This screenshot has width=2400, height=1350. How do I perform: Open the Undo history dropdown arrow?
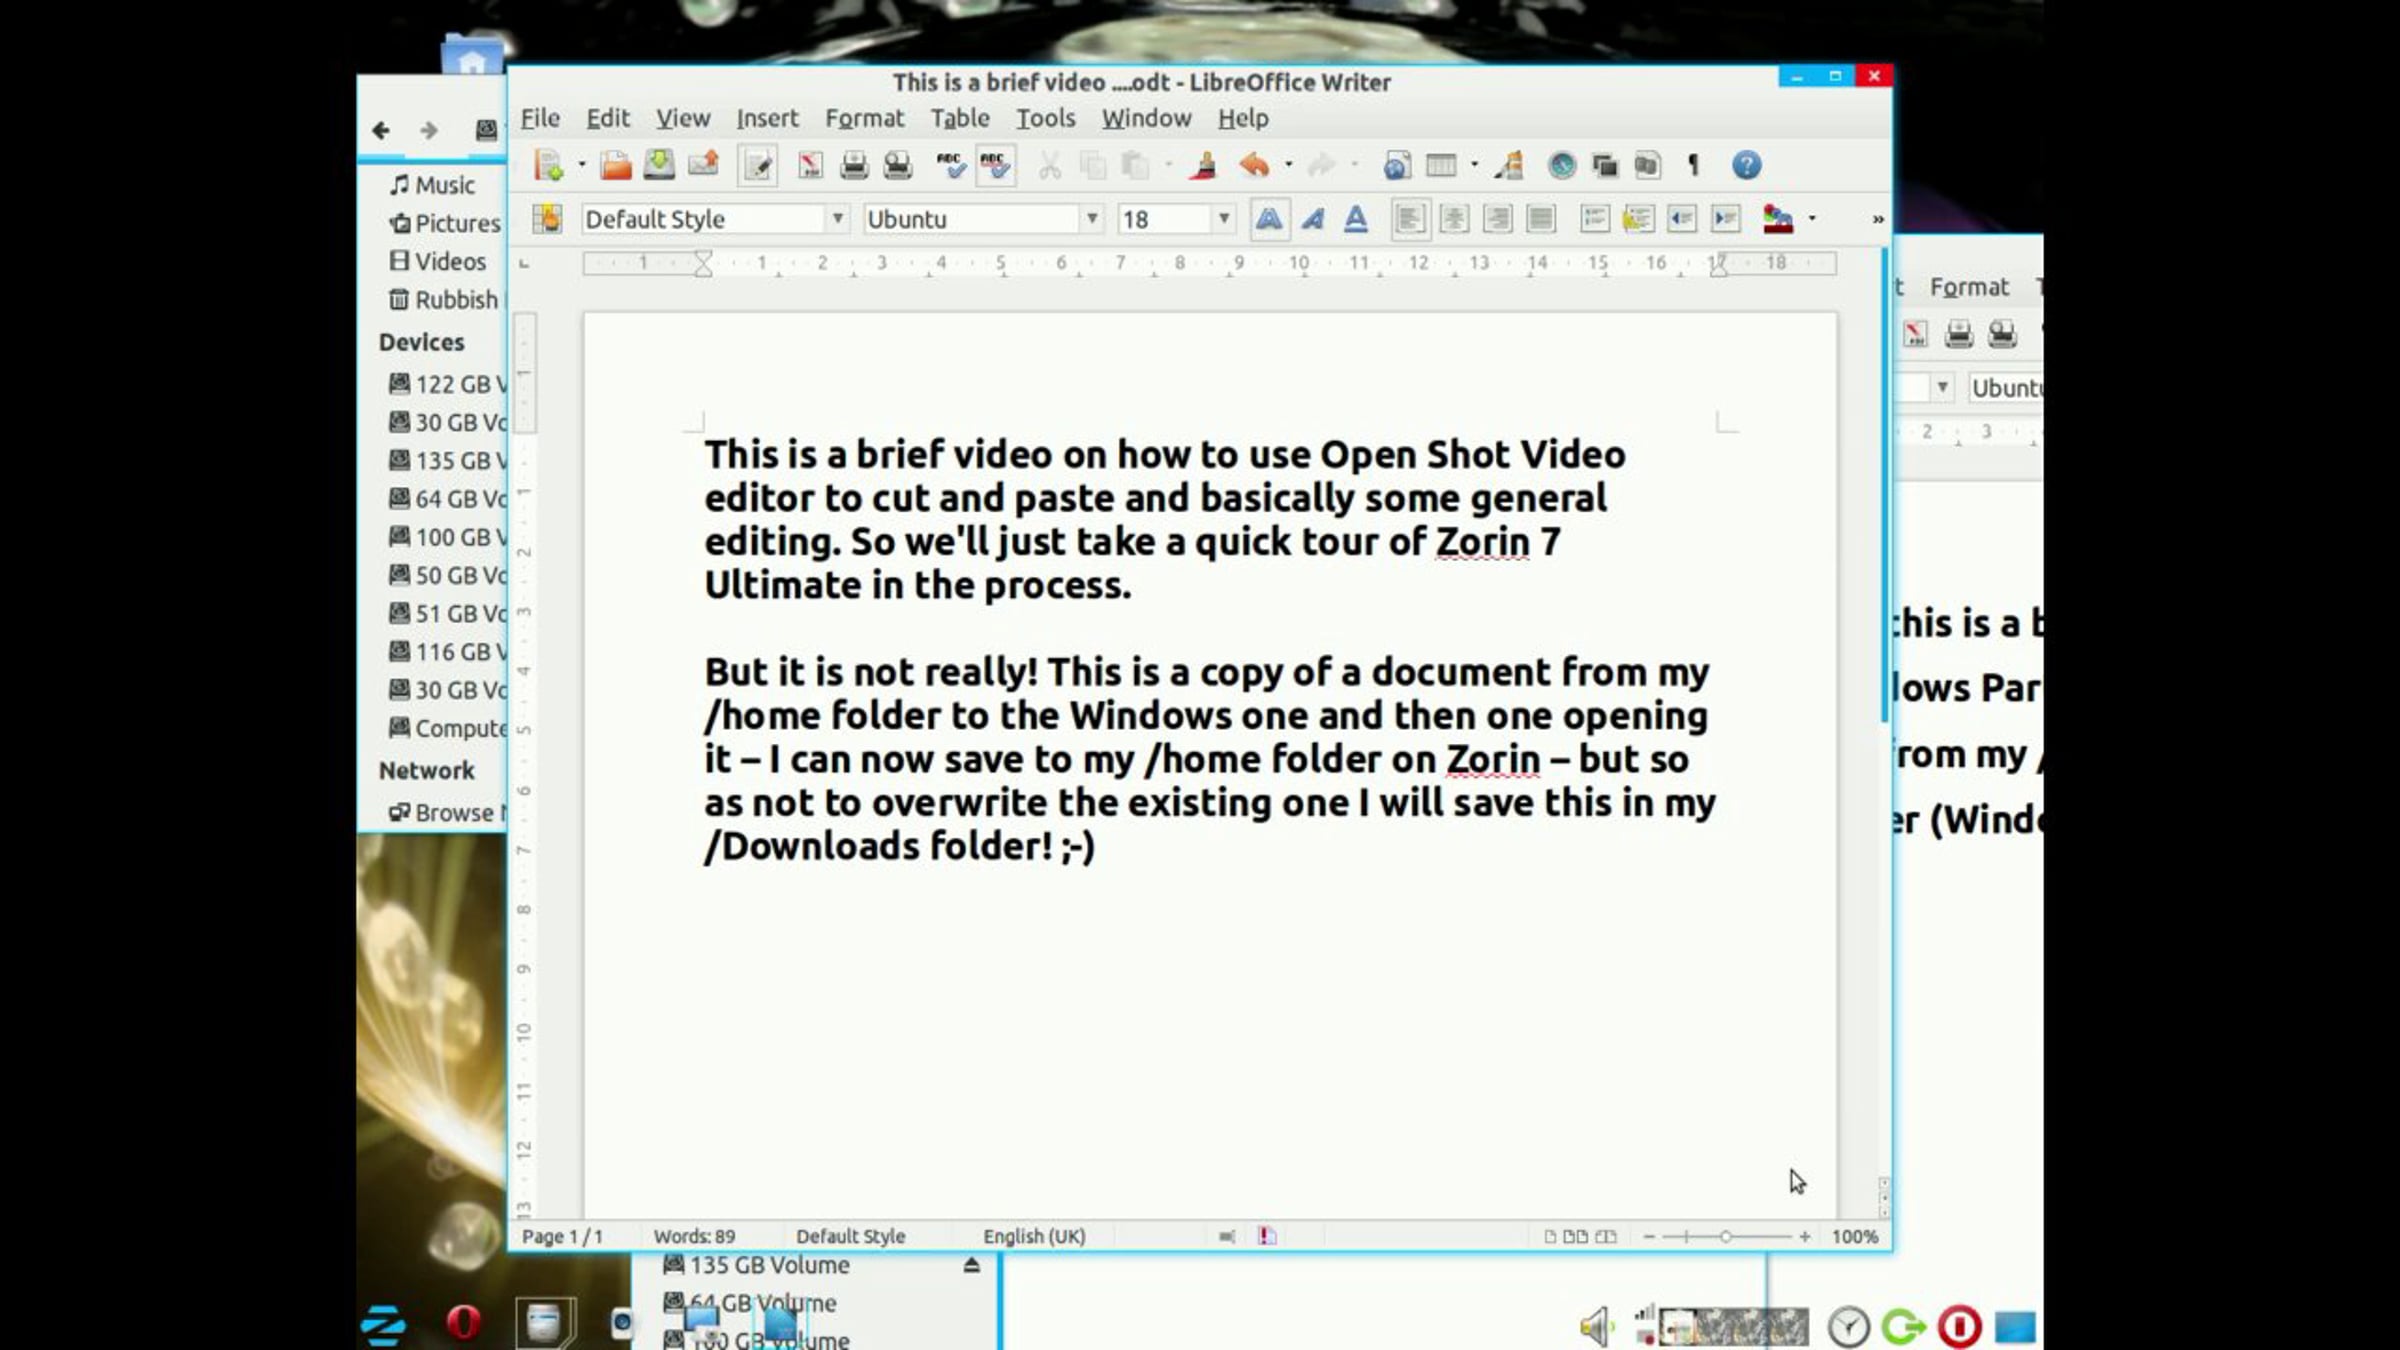coord(1288,166)
